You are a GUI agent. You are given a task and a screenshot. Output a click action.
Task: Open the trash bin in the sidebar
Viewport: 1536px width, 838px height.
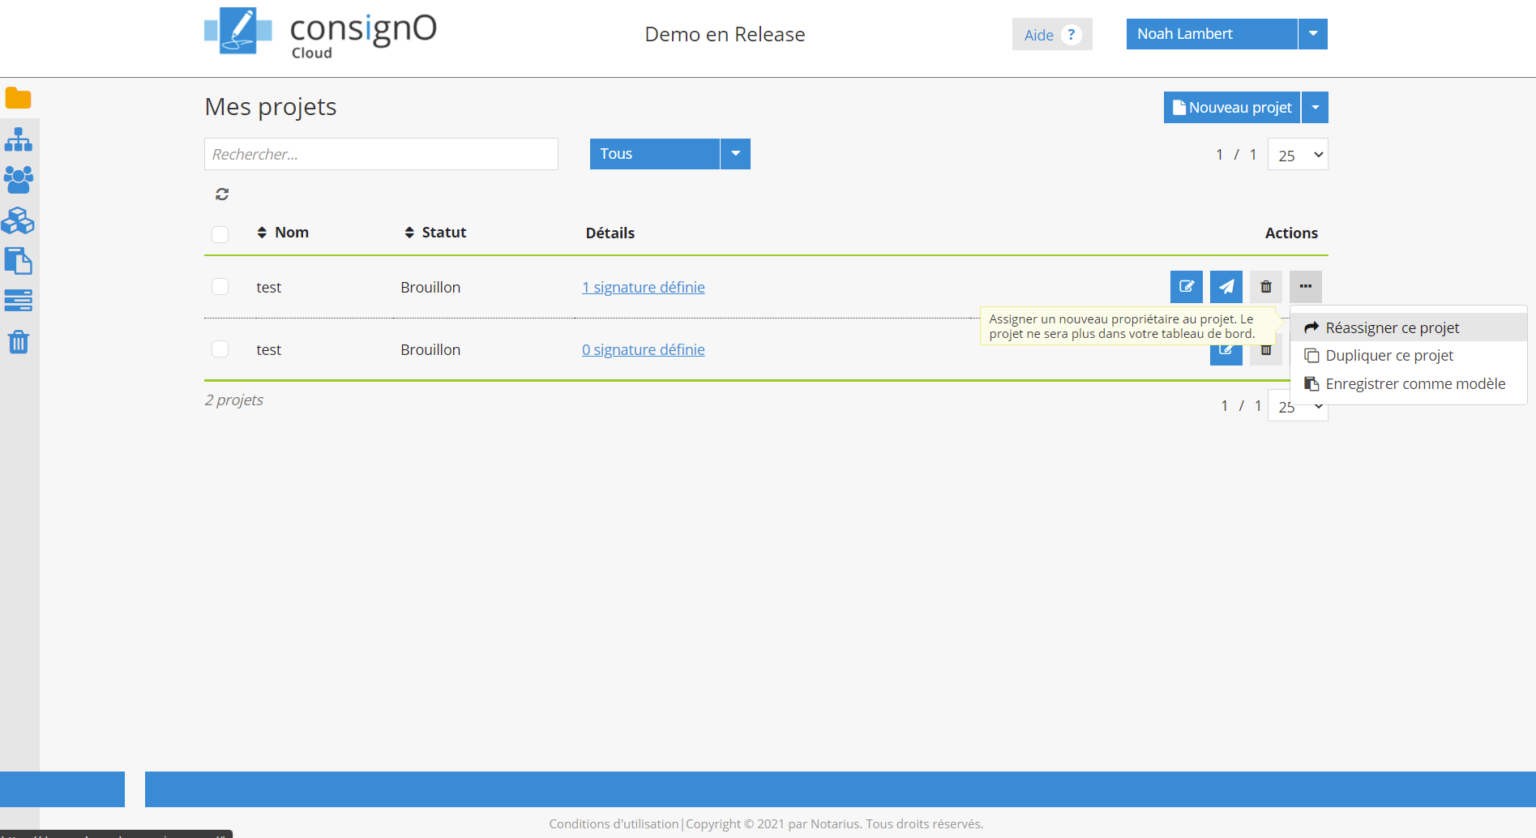[x=18, y=342]
